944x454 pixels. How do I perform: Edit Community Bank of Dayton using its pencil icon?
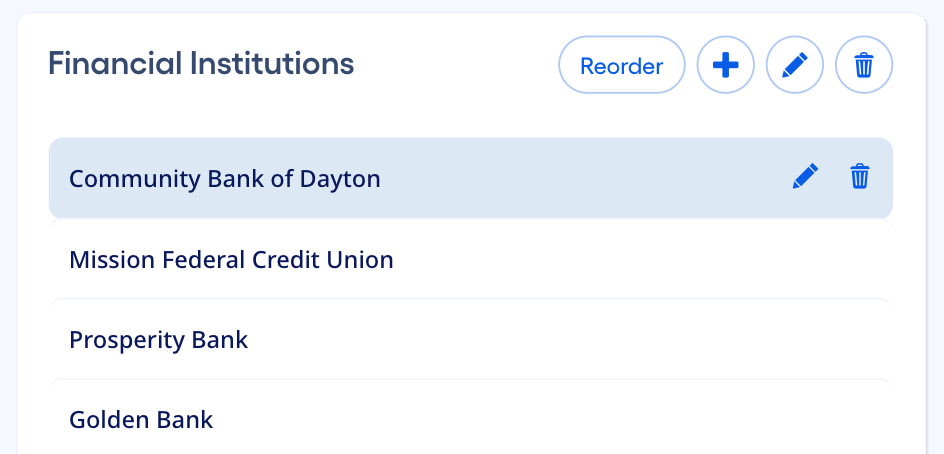click(805, 177)
